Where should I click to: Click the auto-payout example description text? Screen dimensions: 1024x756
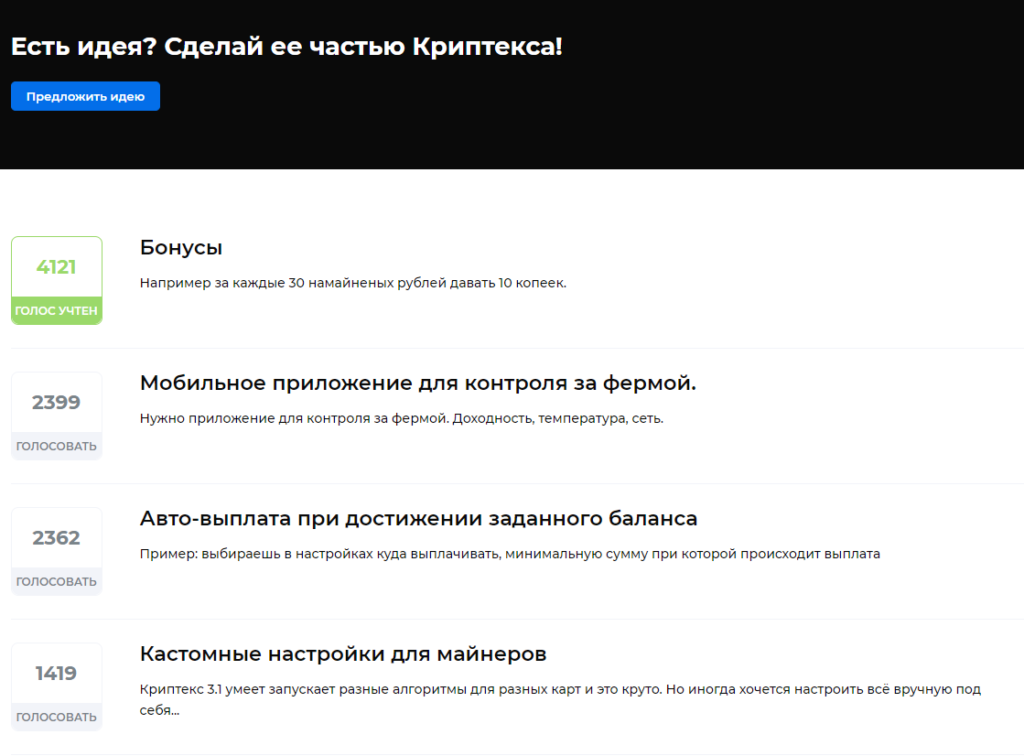click(x=509, y=553)
